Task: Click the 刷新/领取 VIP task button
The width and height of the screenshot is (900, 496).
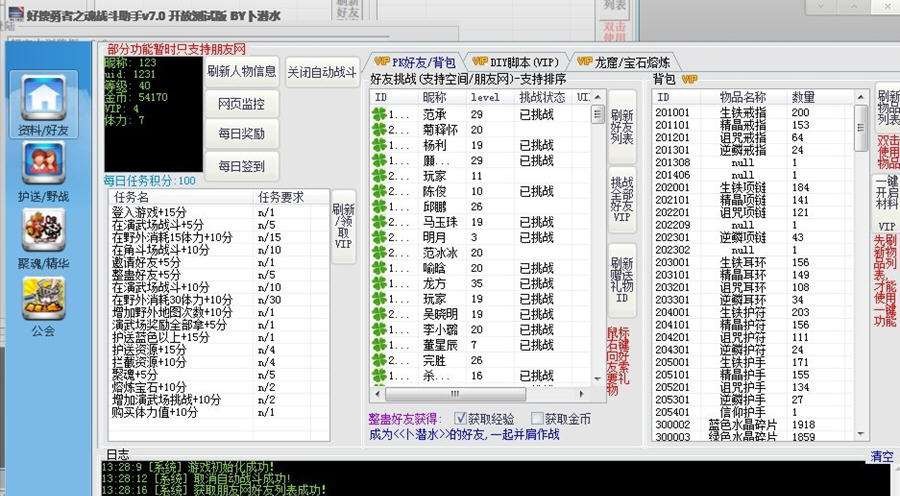Action: (x=343, y=226)
